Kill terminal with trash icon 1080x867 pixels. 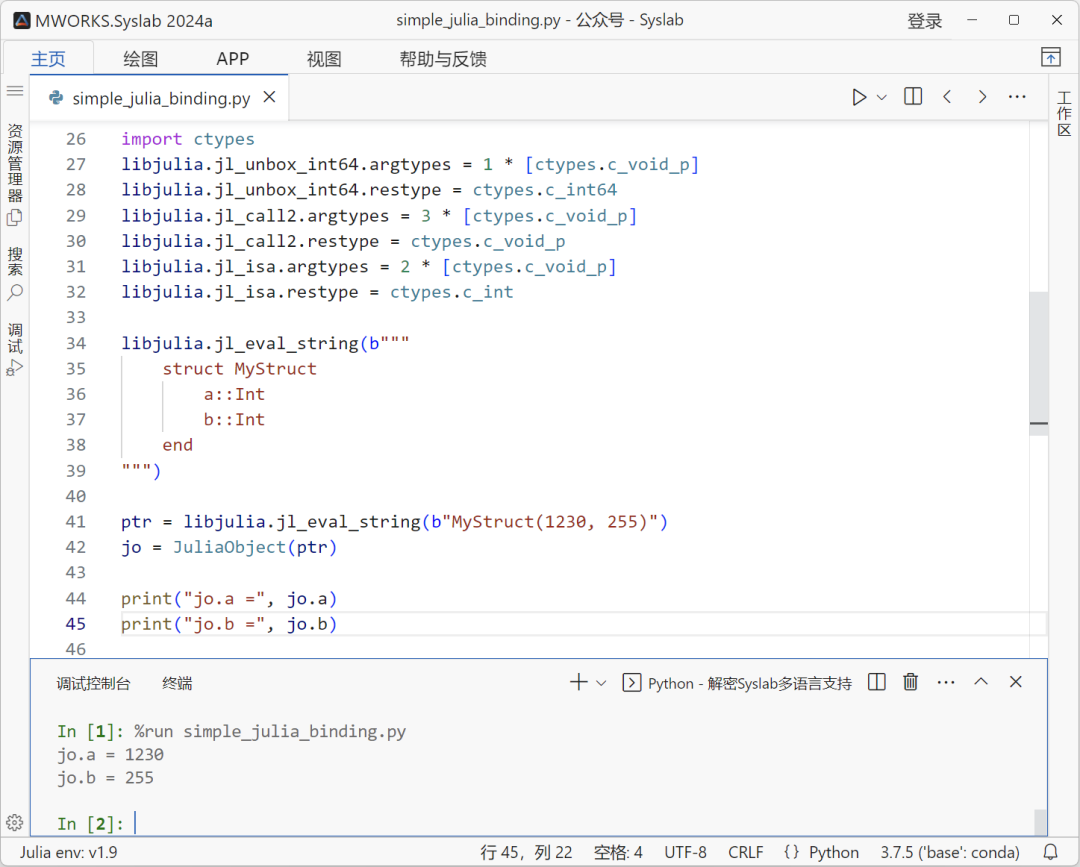911,682
